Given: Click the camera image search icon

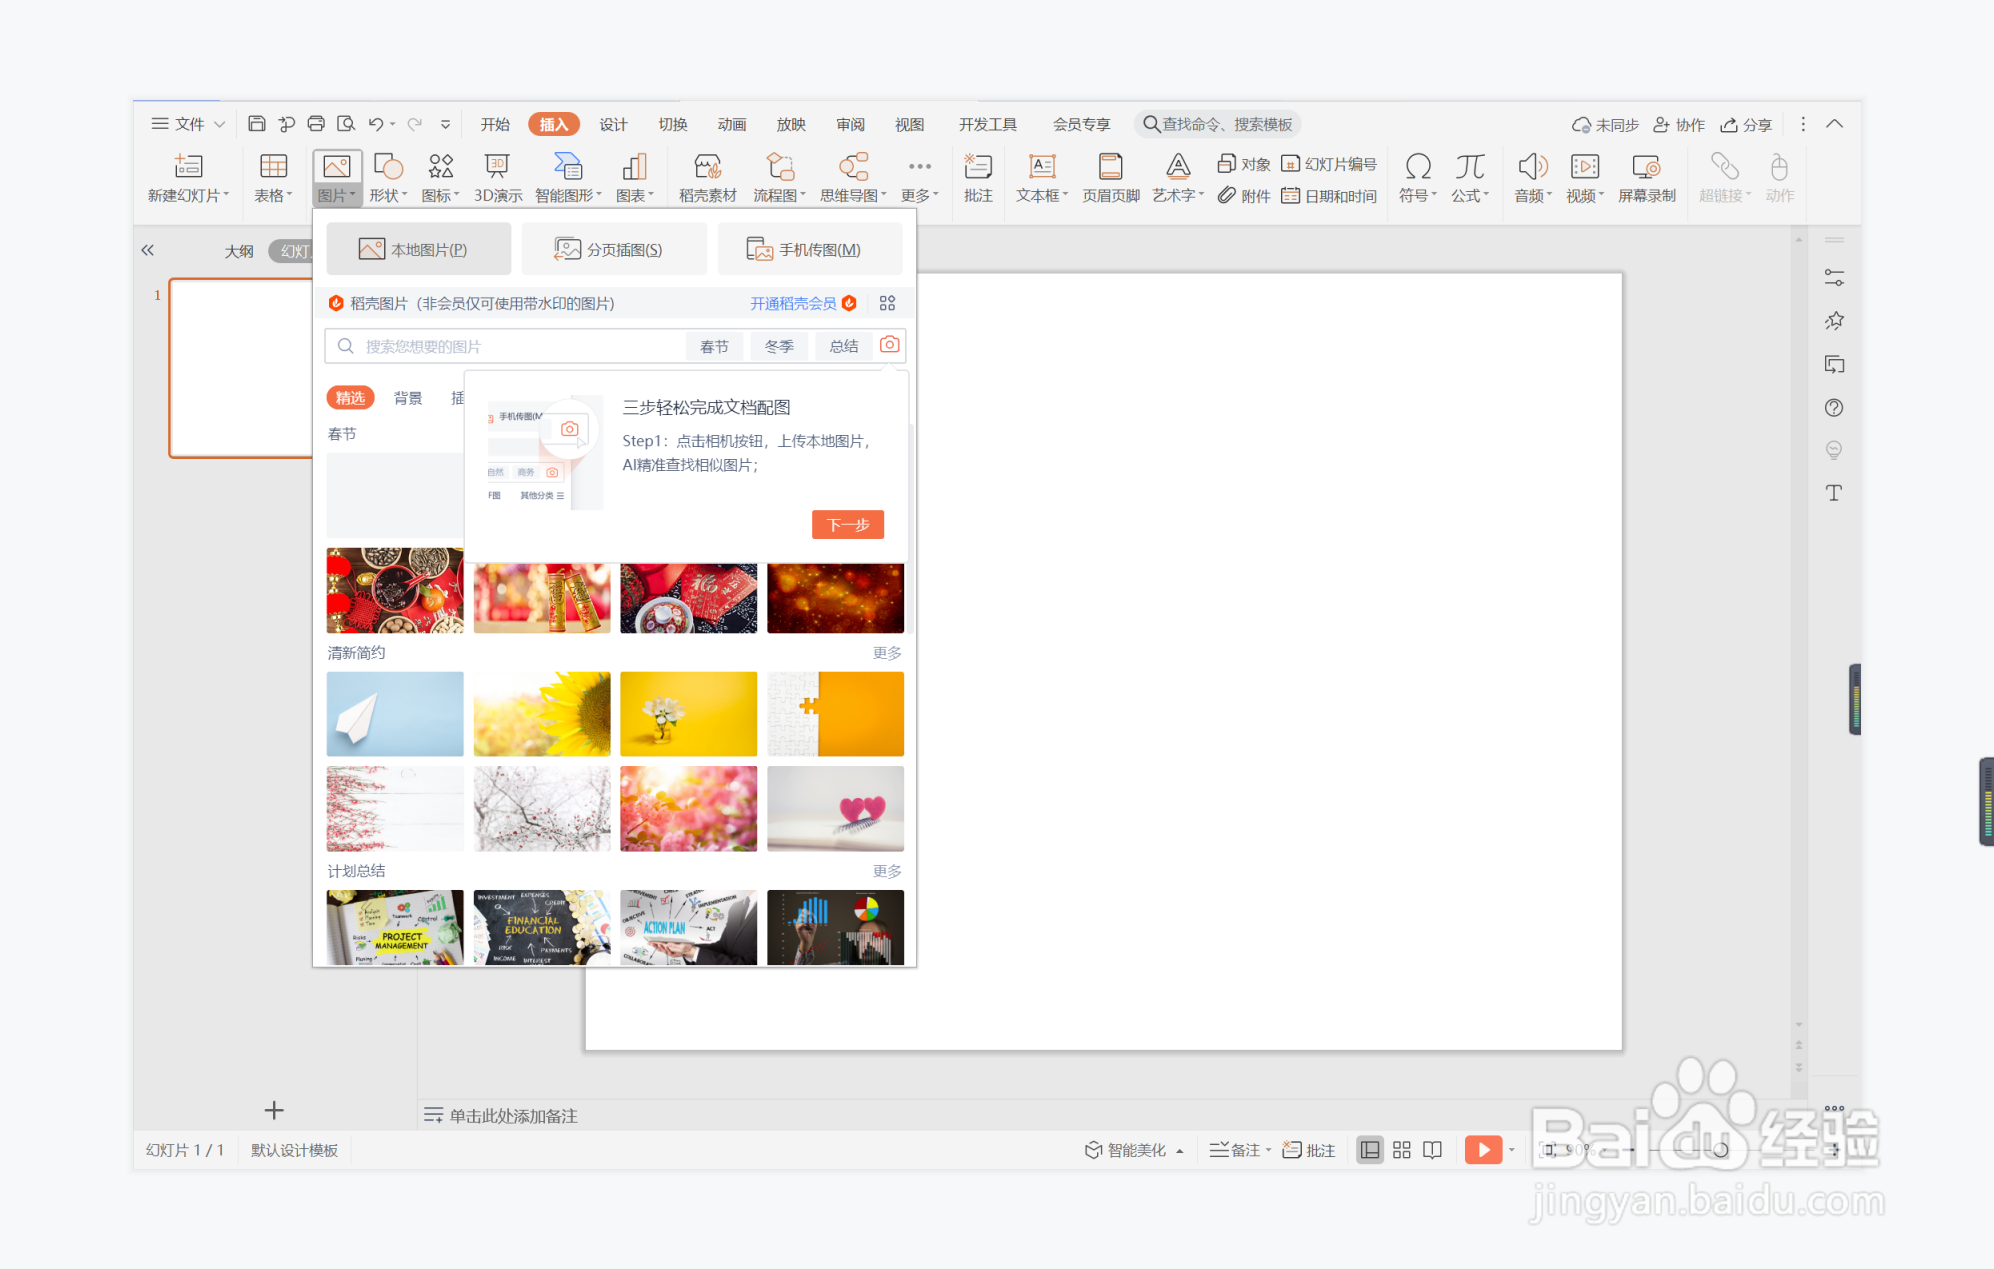Looking at the screenshot, I should pos(889,345).
